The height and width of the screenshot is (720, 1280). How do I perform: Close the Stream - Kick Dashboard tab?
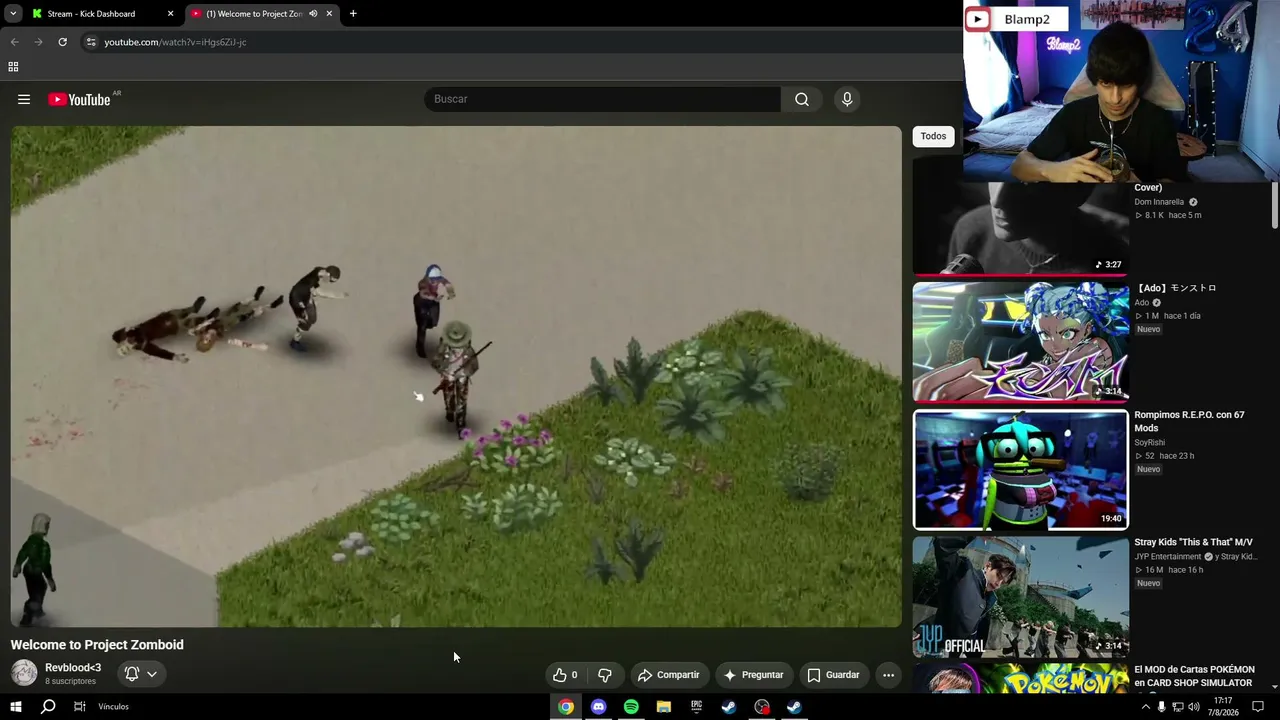[170, 14]
